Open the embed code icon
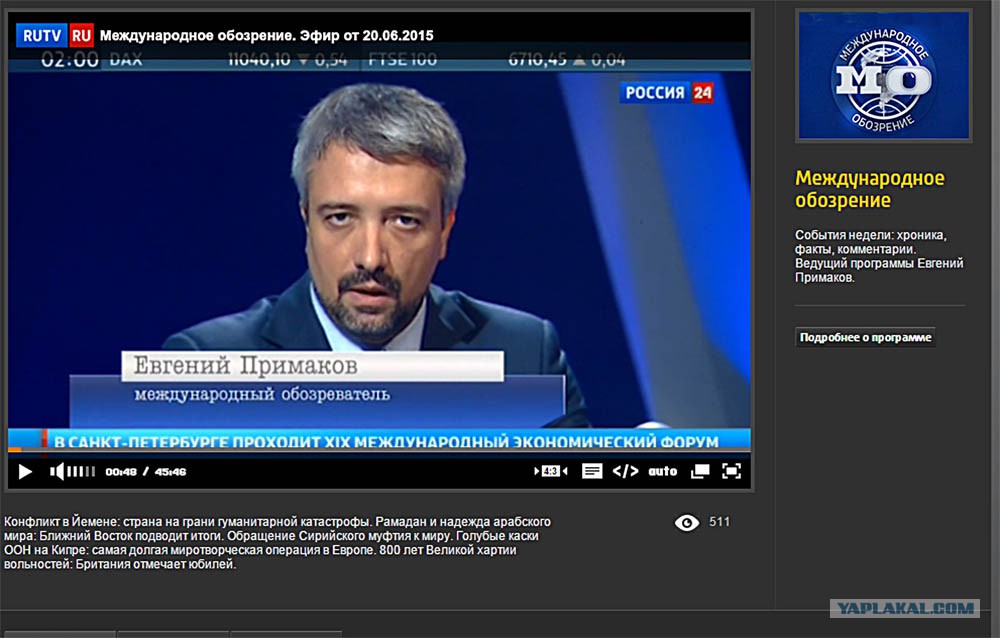 click(625, 471)
